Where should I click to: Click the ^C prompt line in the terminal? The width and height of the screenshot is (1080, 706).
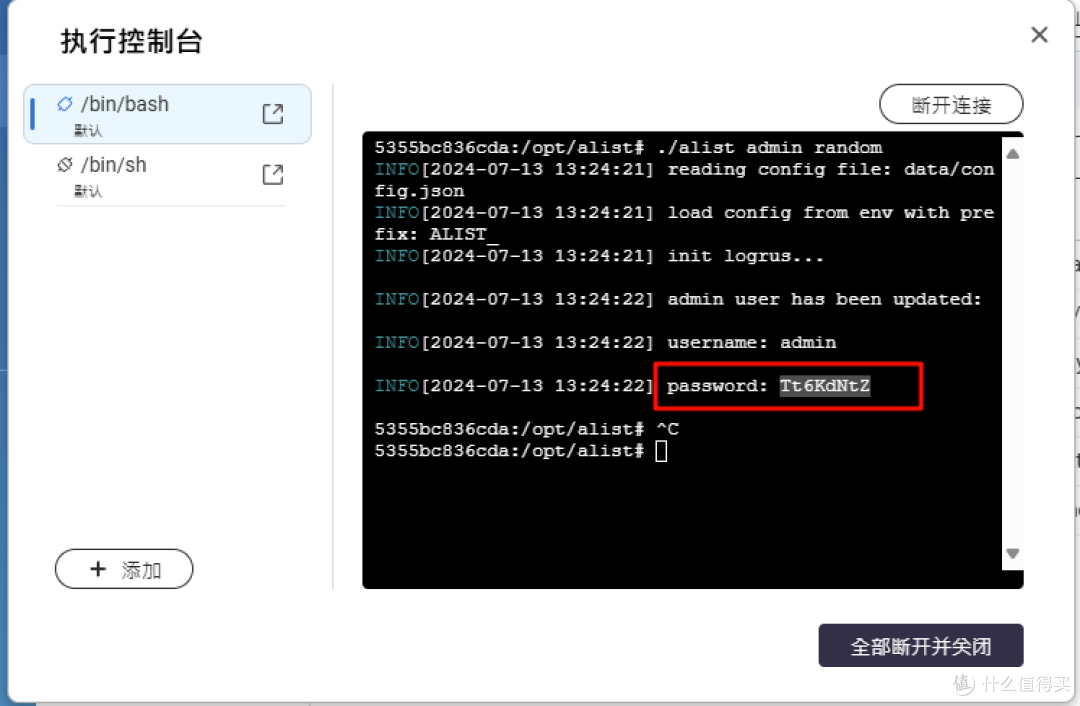click(x=527, y=429)
